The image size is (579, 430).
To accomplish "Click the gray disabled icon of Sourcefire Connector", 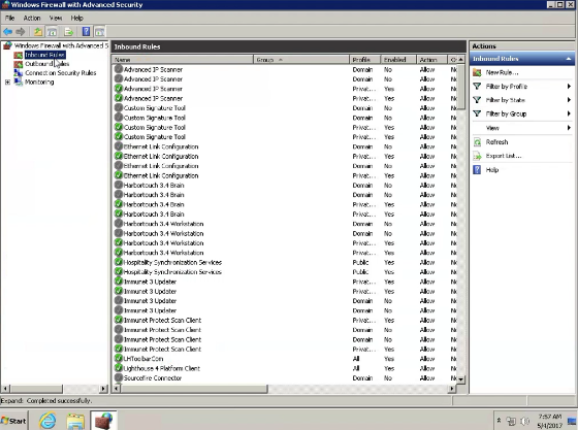I will coord(119,378).
